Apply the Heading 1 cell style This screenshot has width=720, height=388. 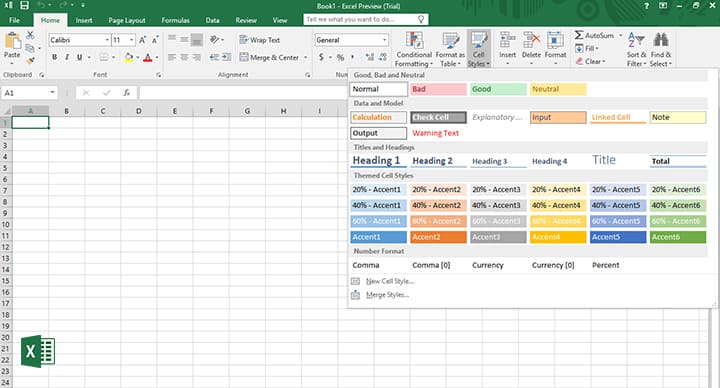[x=378, y=161]
